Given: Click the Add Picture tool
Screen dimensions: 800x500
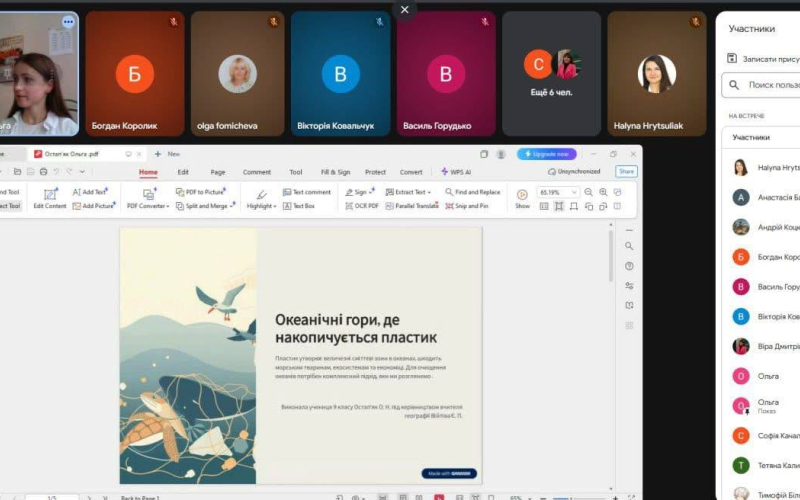Looking at the screenshot, I should coord(94,206).
